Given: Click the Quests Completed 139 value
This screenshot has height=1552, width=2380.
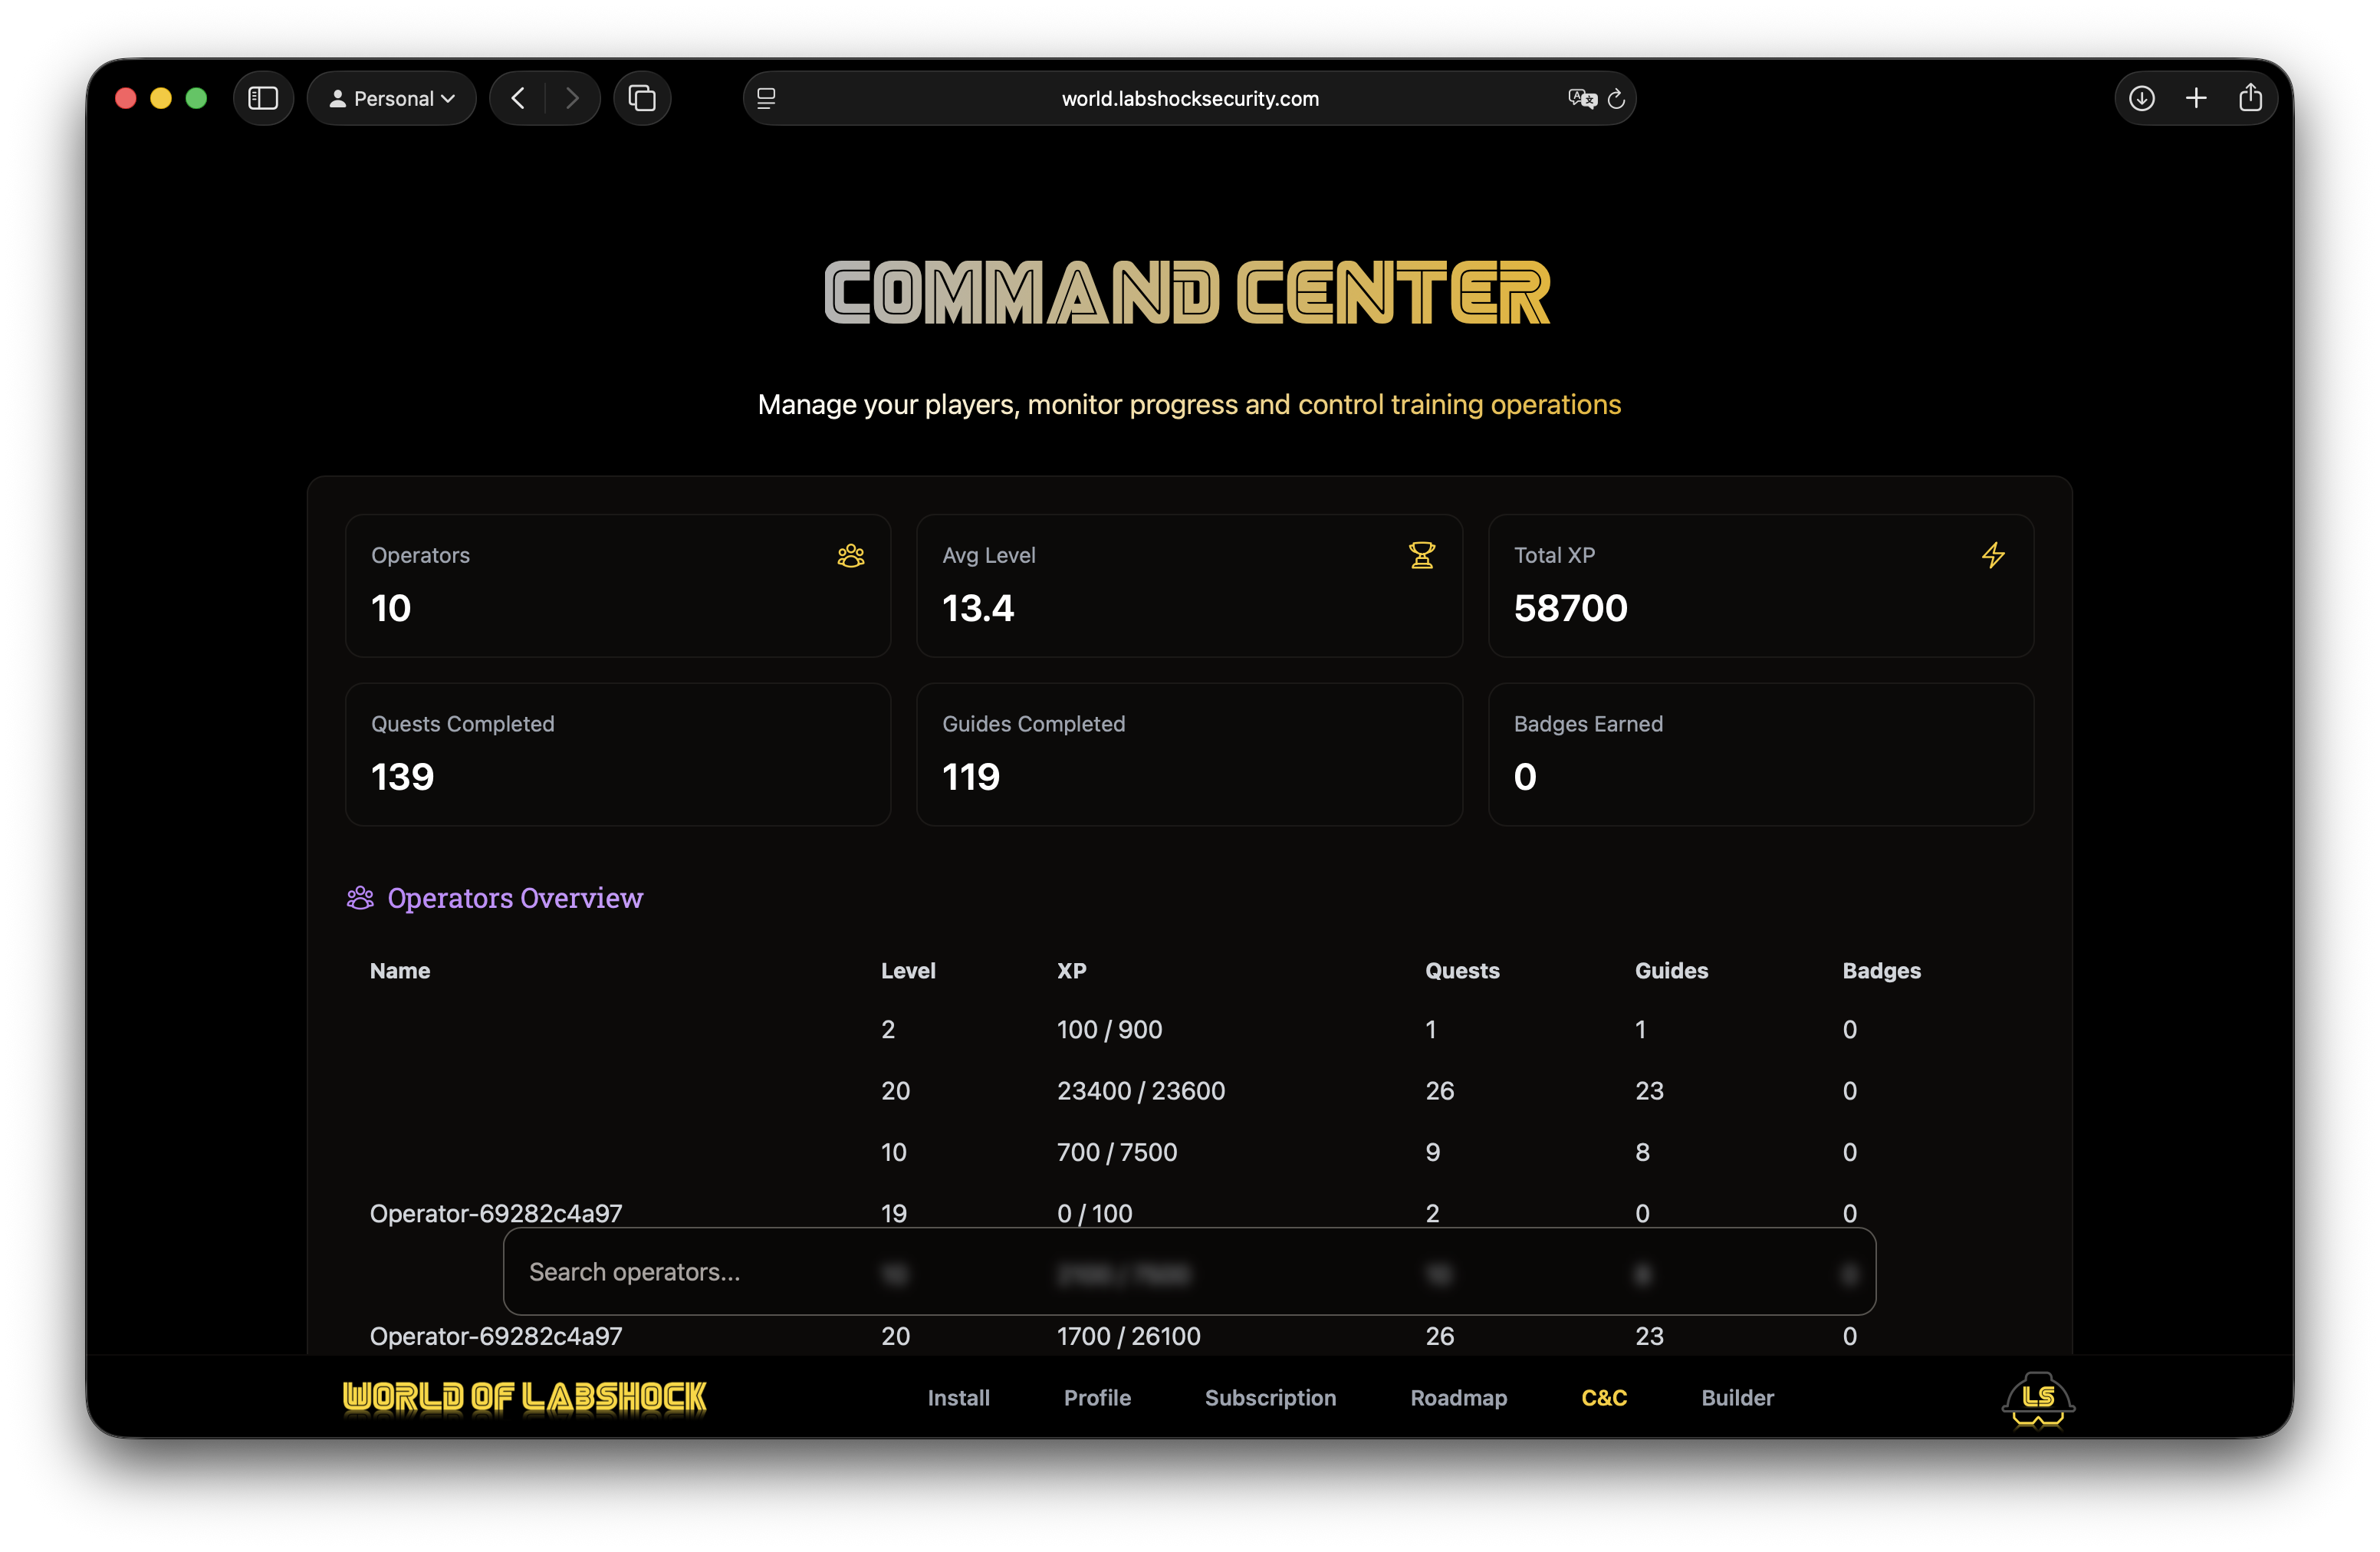Looking at the screenshot, I should tap(402, 778).
